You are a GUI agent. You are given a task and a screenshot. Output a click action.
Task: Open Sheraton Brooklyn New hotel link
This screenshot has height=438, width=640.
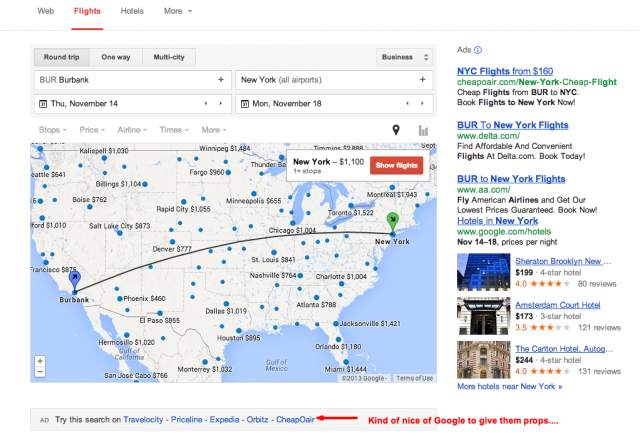coord(563,261)
